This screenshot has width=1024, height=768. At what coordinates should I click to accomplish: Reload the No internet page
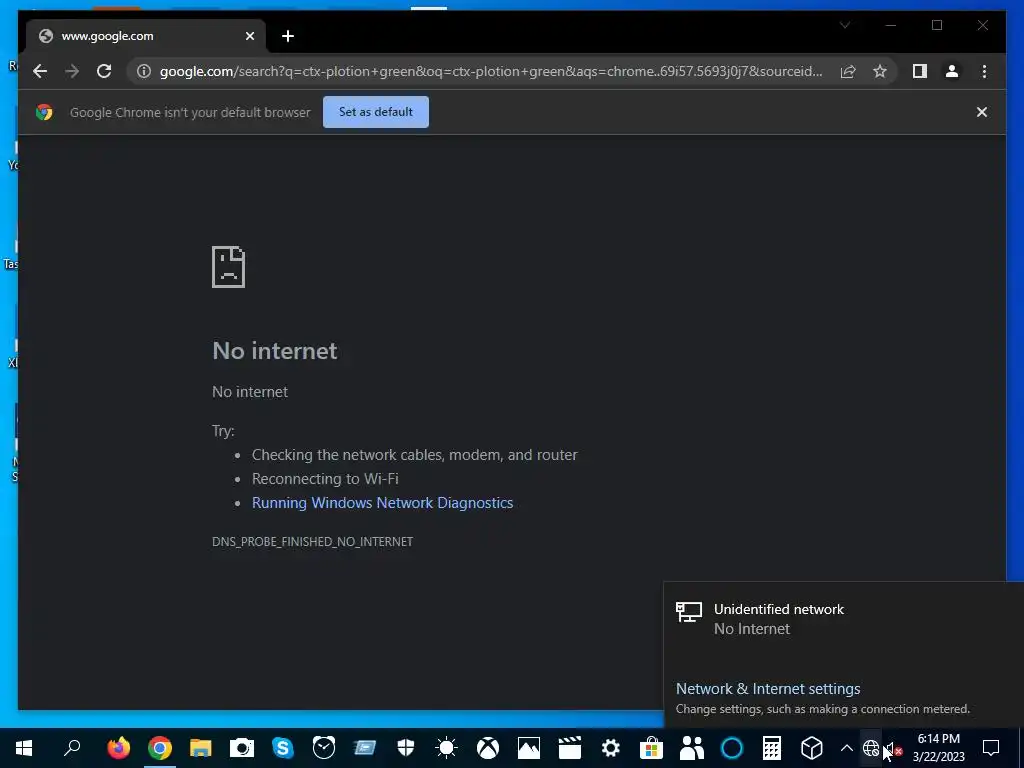coord(104,71)
